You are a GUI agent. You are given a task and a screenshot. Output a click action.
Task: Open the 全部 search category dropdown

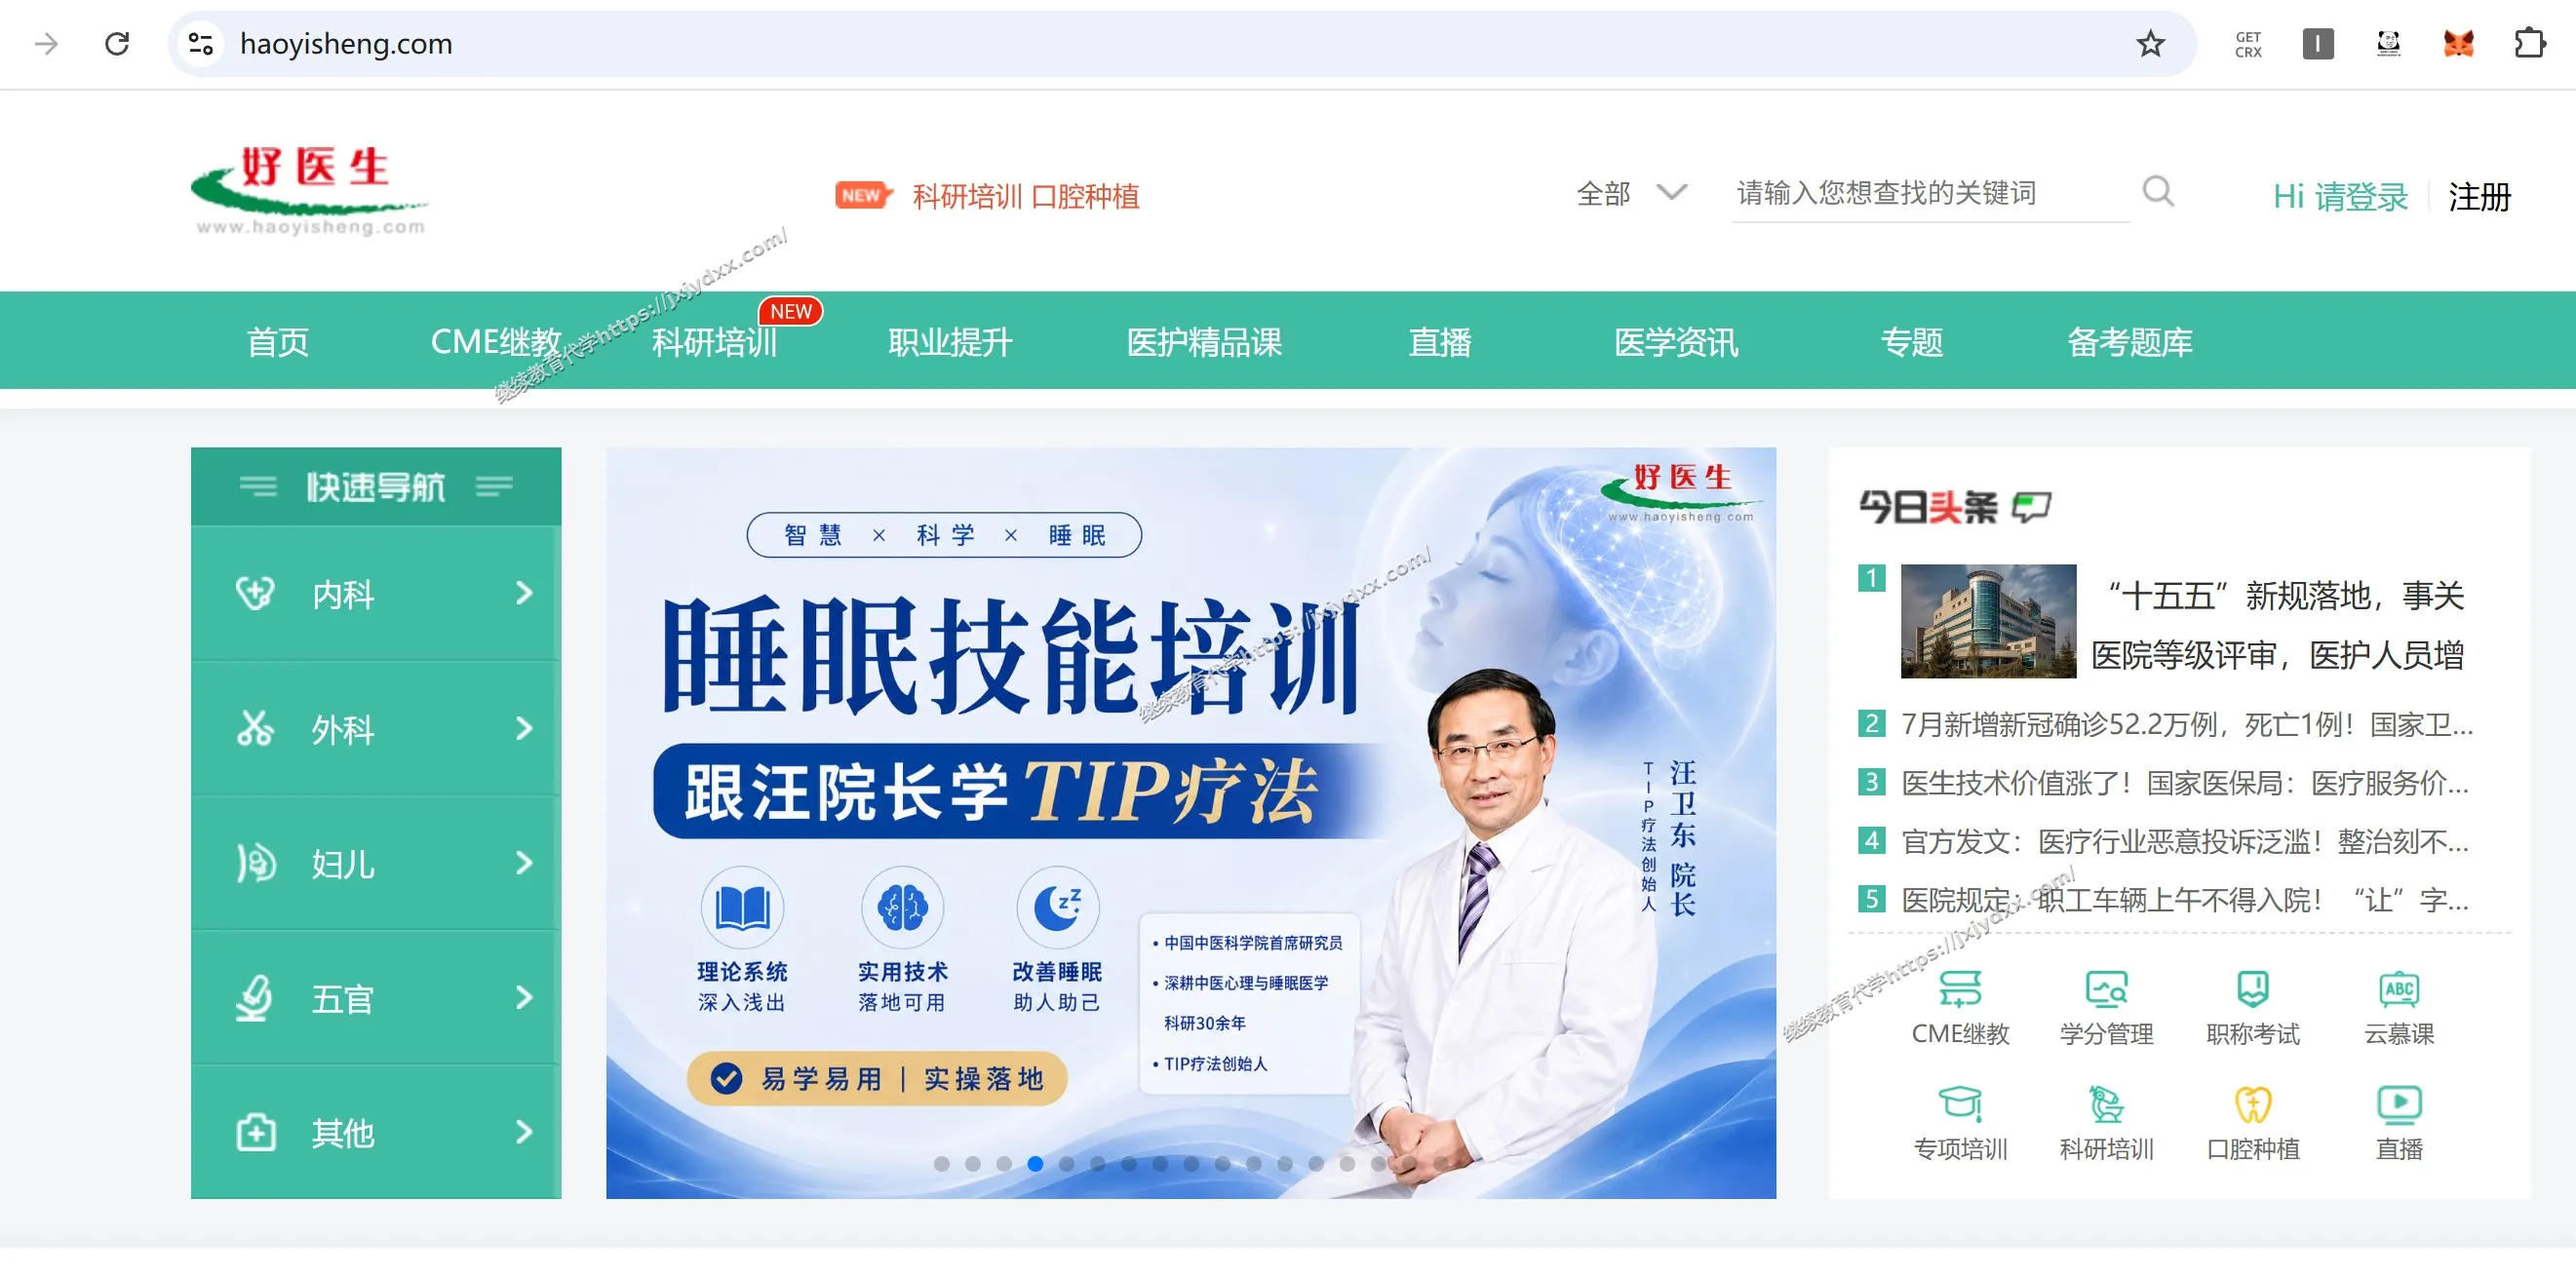click(1631, 192)
